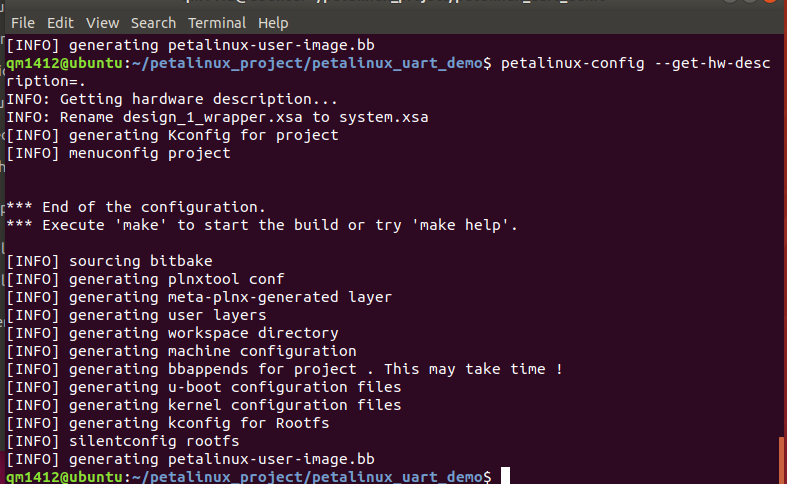Viewport: 787px width, 484px height.
Task: Open the File menu
Action: (23, 23)
